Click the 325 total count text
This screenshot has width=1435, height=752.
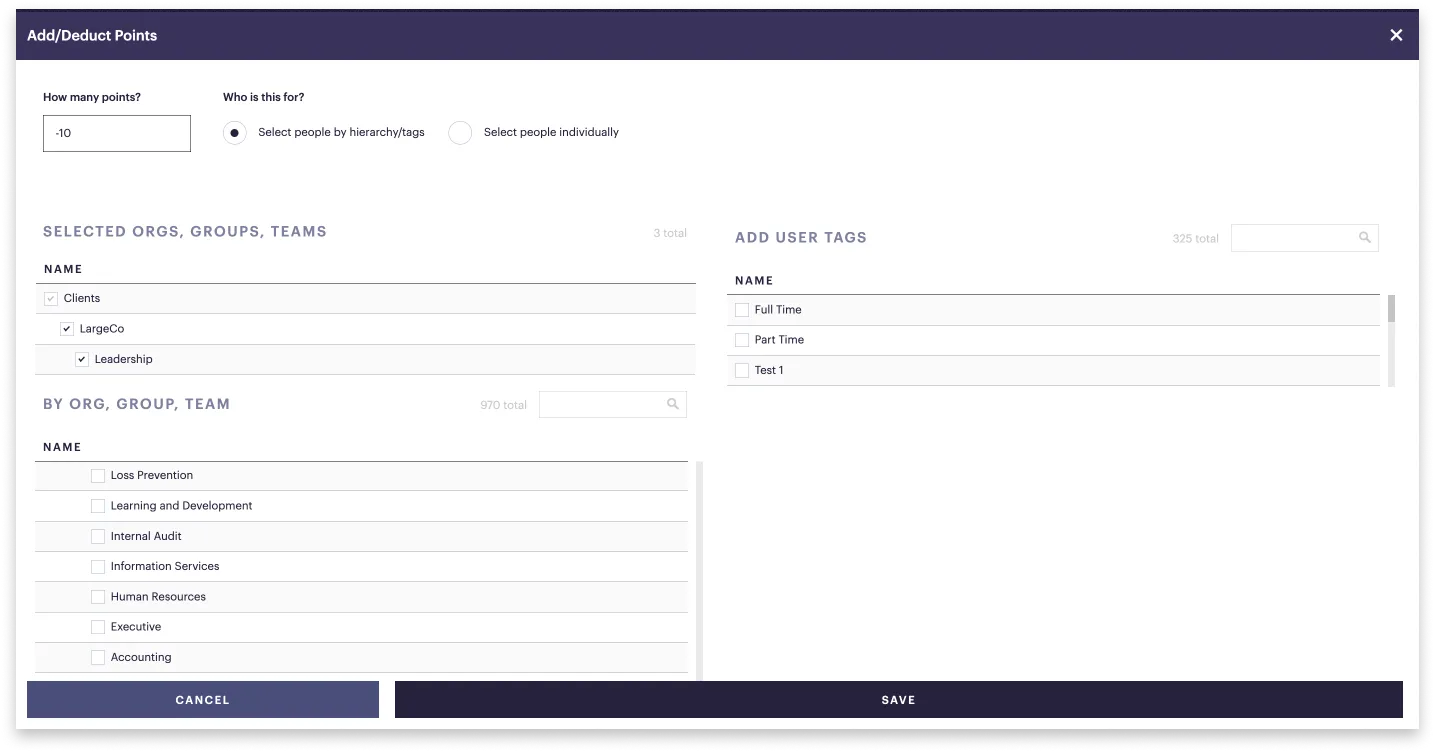point(1195,239)
